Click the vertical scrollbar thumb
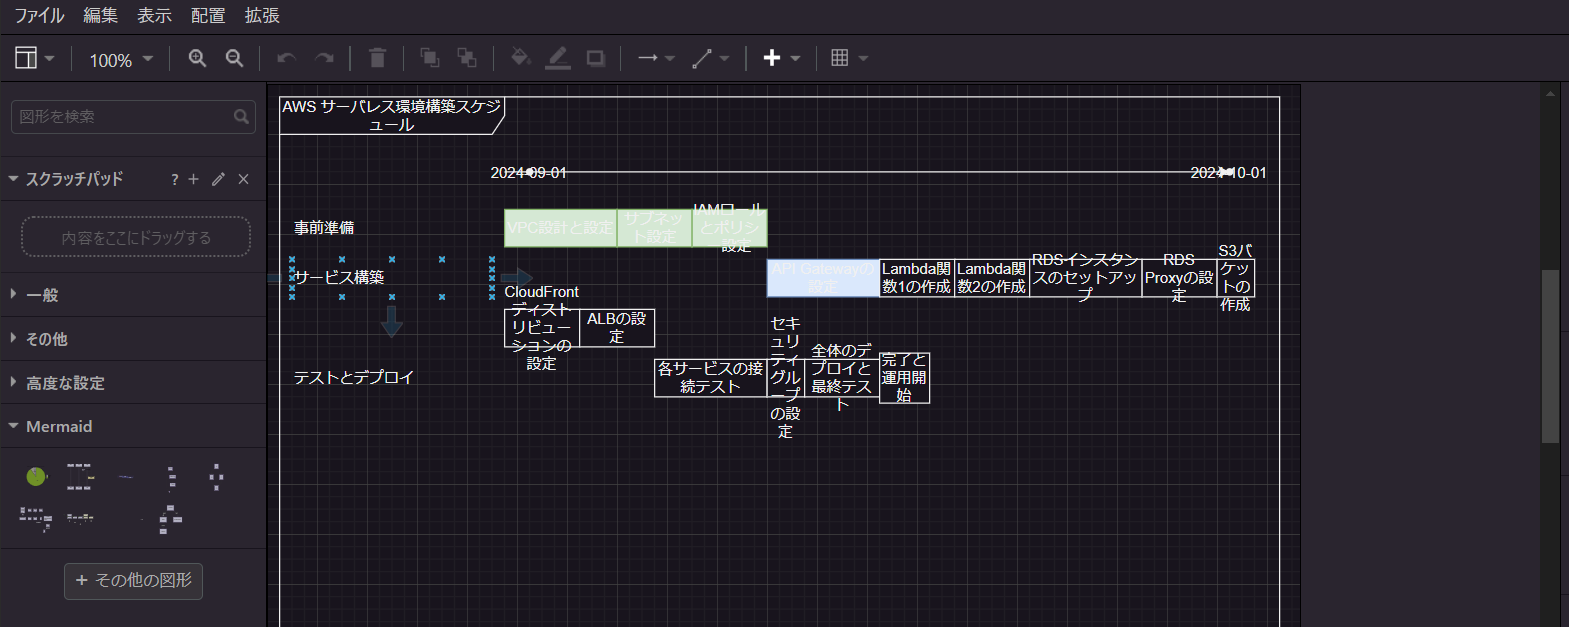Image resolution: width=1569 pixels, height=627 pixels. click(x=1551, y=356)
